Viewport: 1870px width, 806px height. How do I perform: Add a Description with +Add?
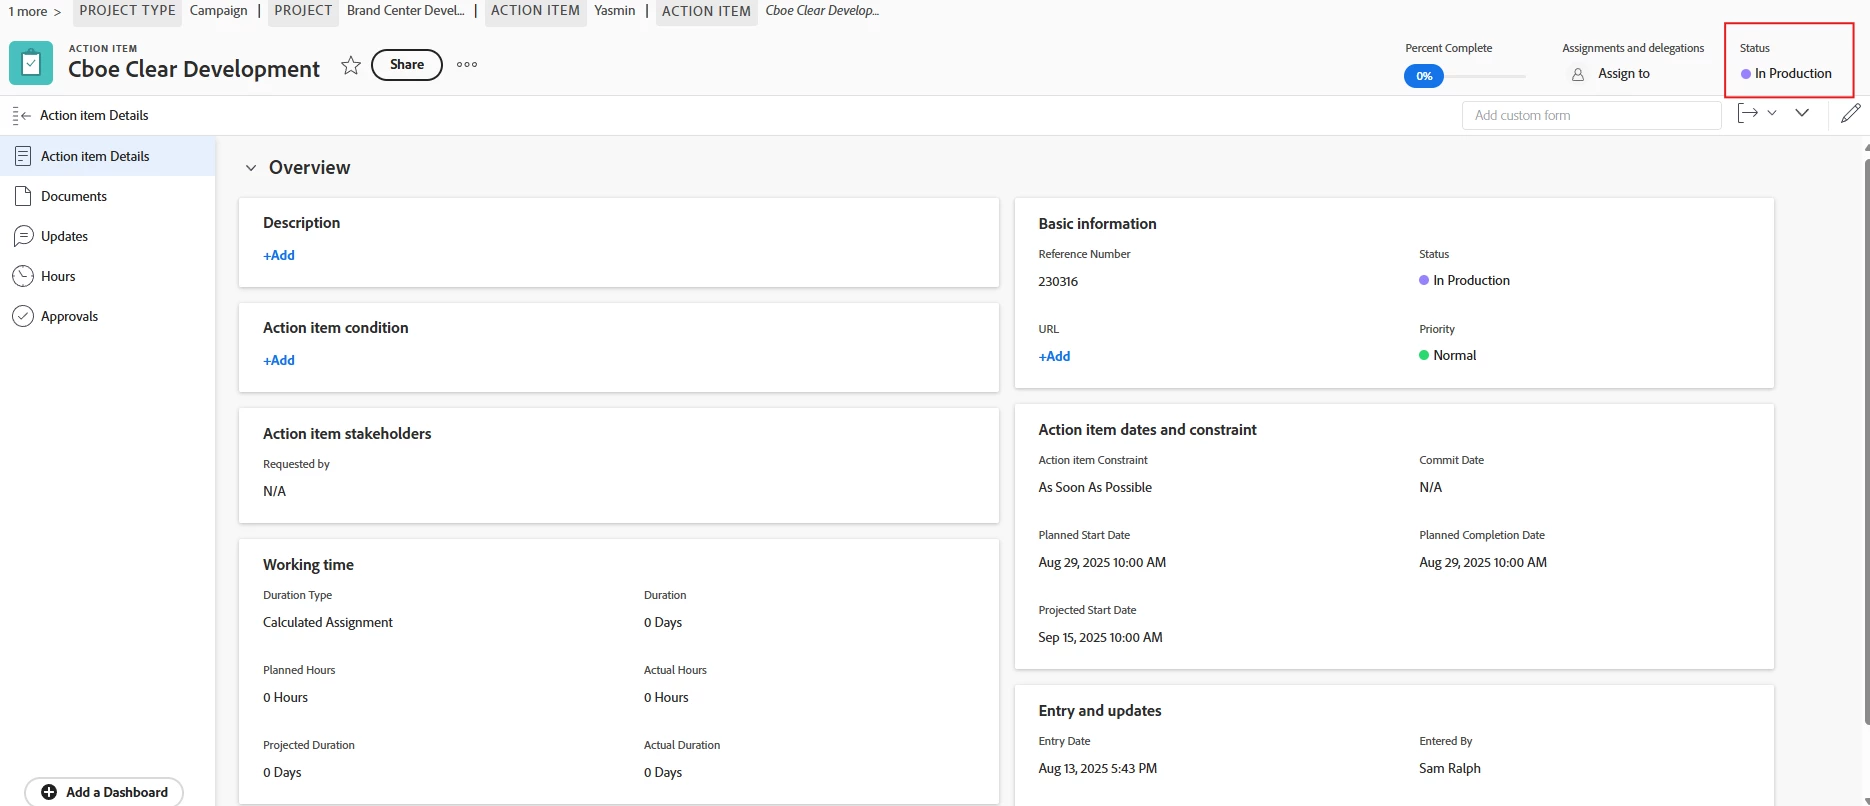click(x=279, y=255)
